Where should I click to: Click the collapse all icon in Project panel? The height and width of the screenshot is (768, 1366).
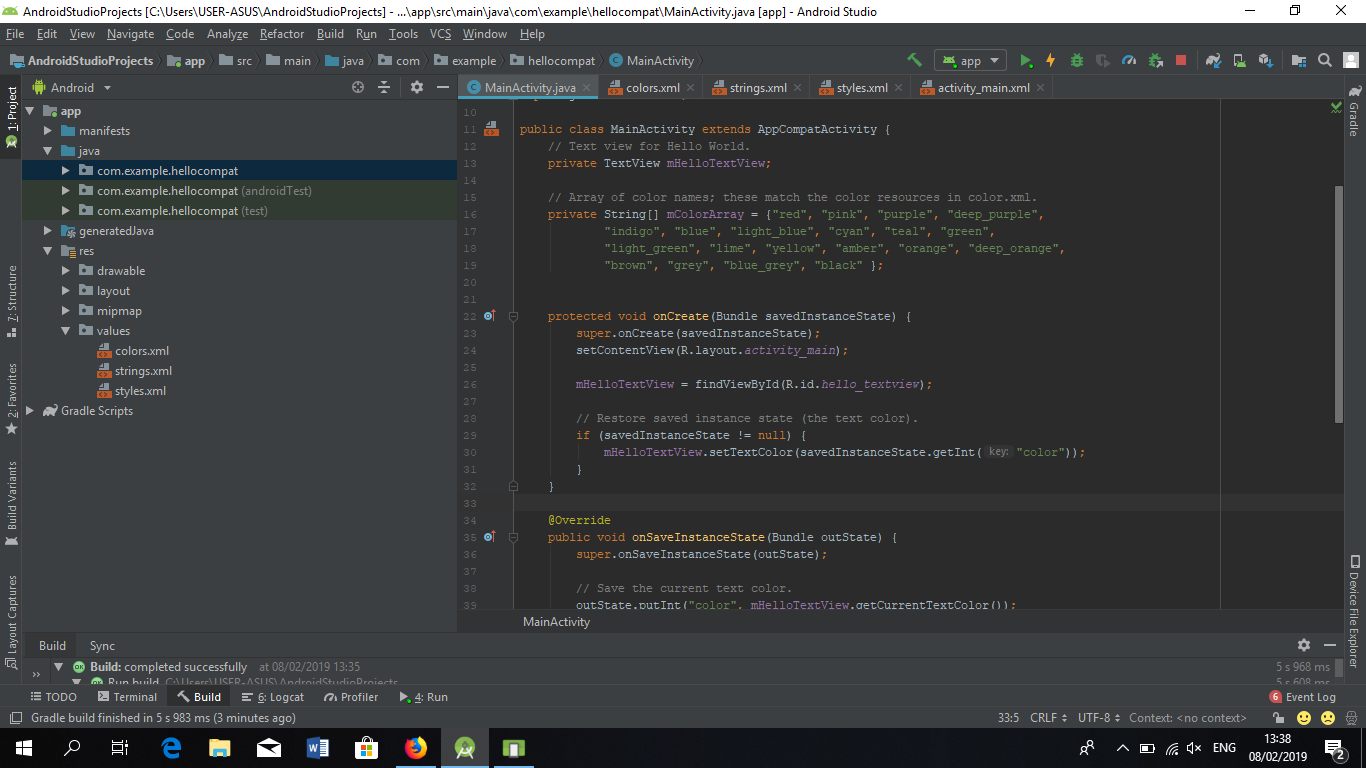point(384,87)
